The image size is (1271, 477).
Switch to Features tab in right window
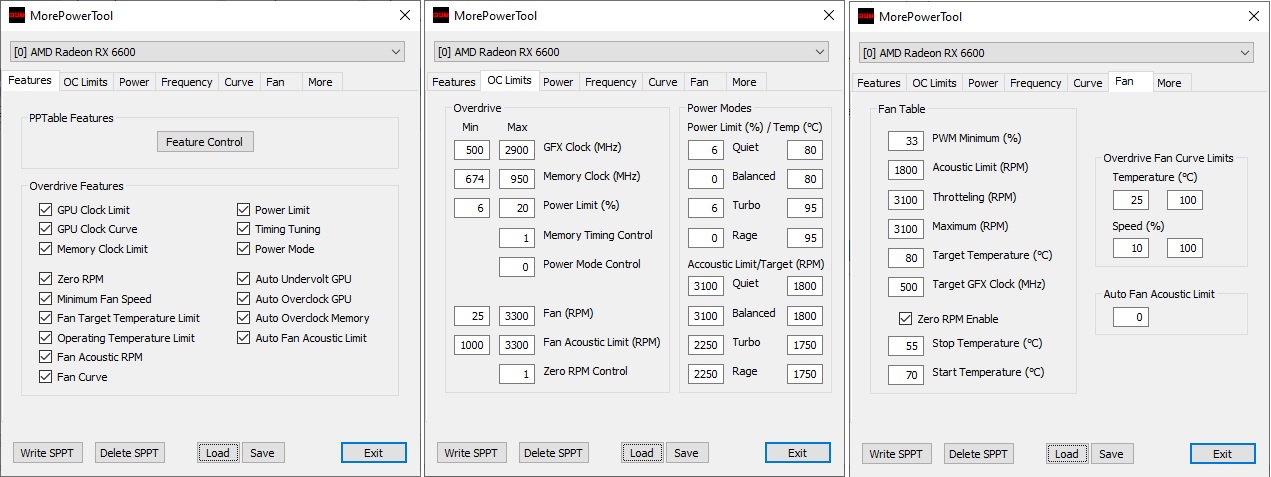point(879,83)
